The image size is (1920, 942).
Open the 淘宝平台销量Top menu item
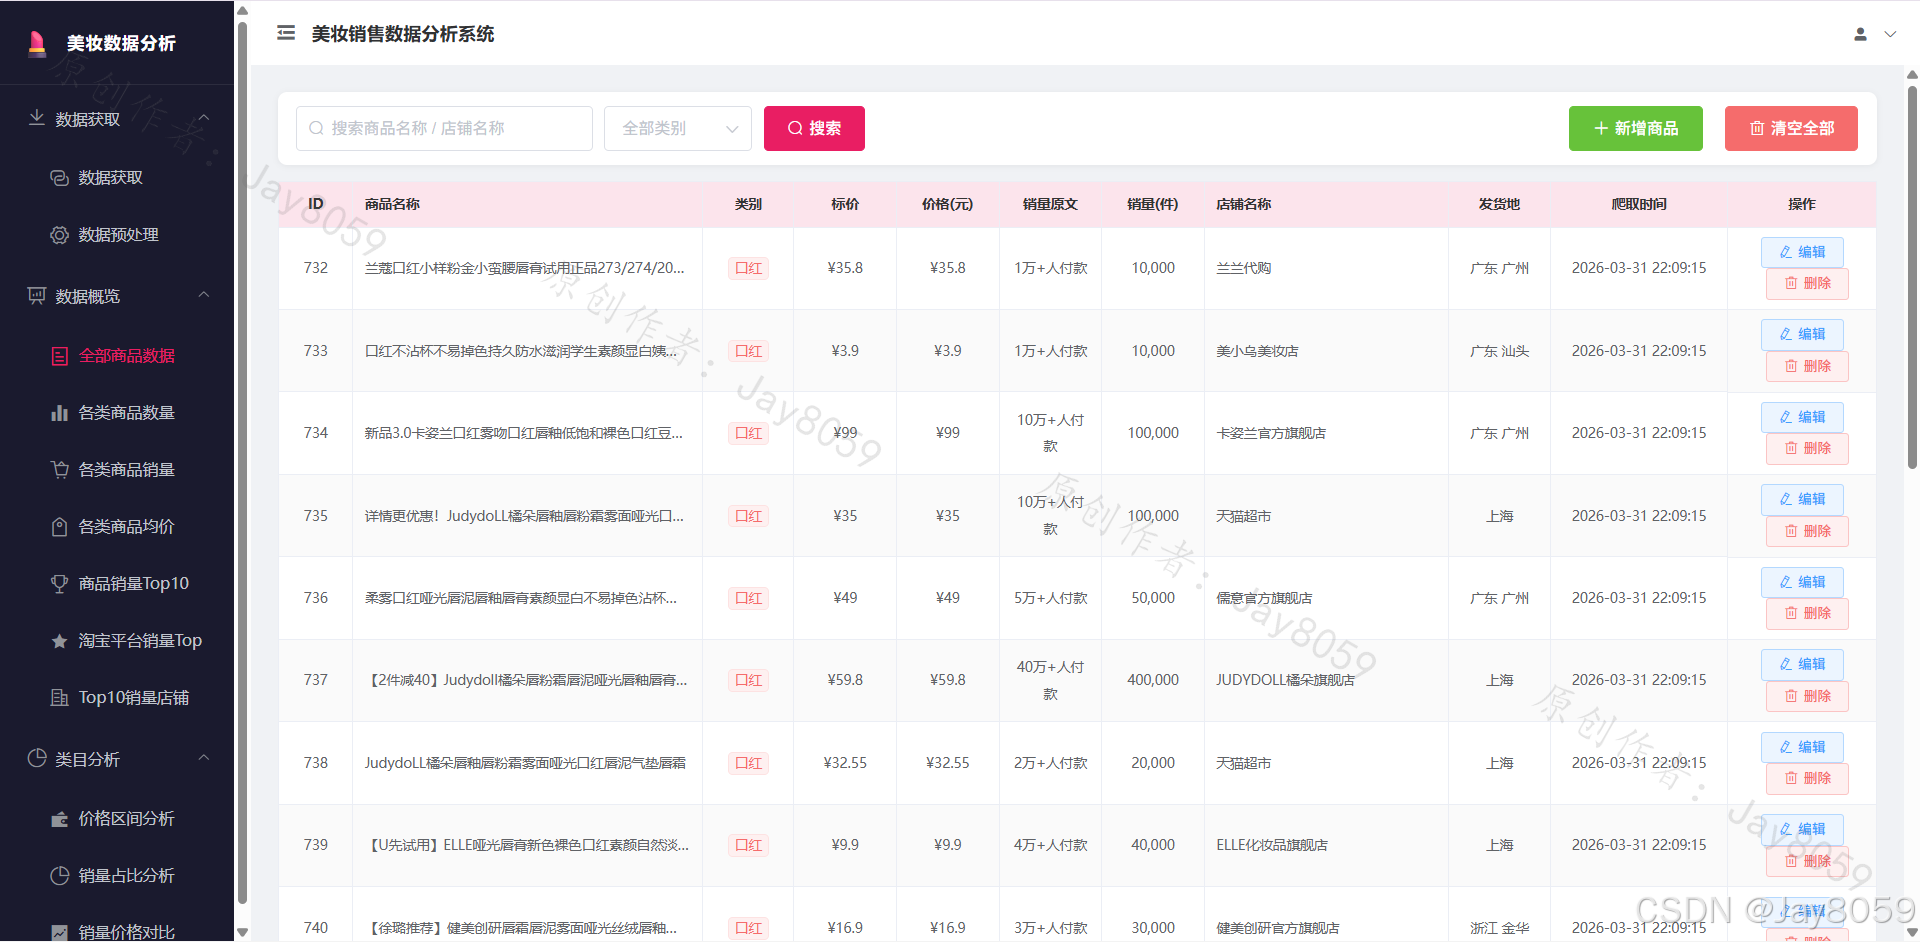pyautogui.click(x=117, y=640)
